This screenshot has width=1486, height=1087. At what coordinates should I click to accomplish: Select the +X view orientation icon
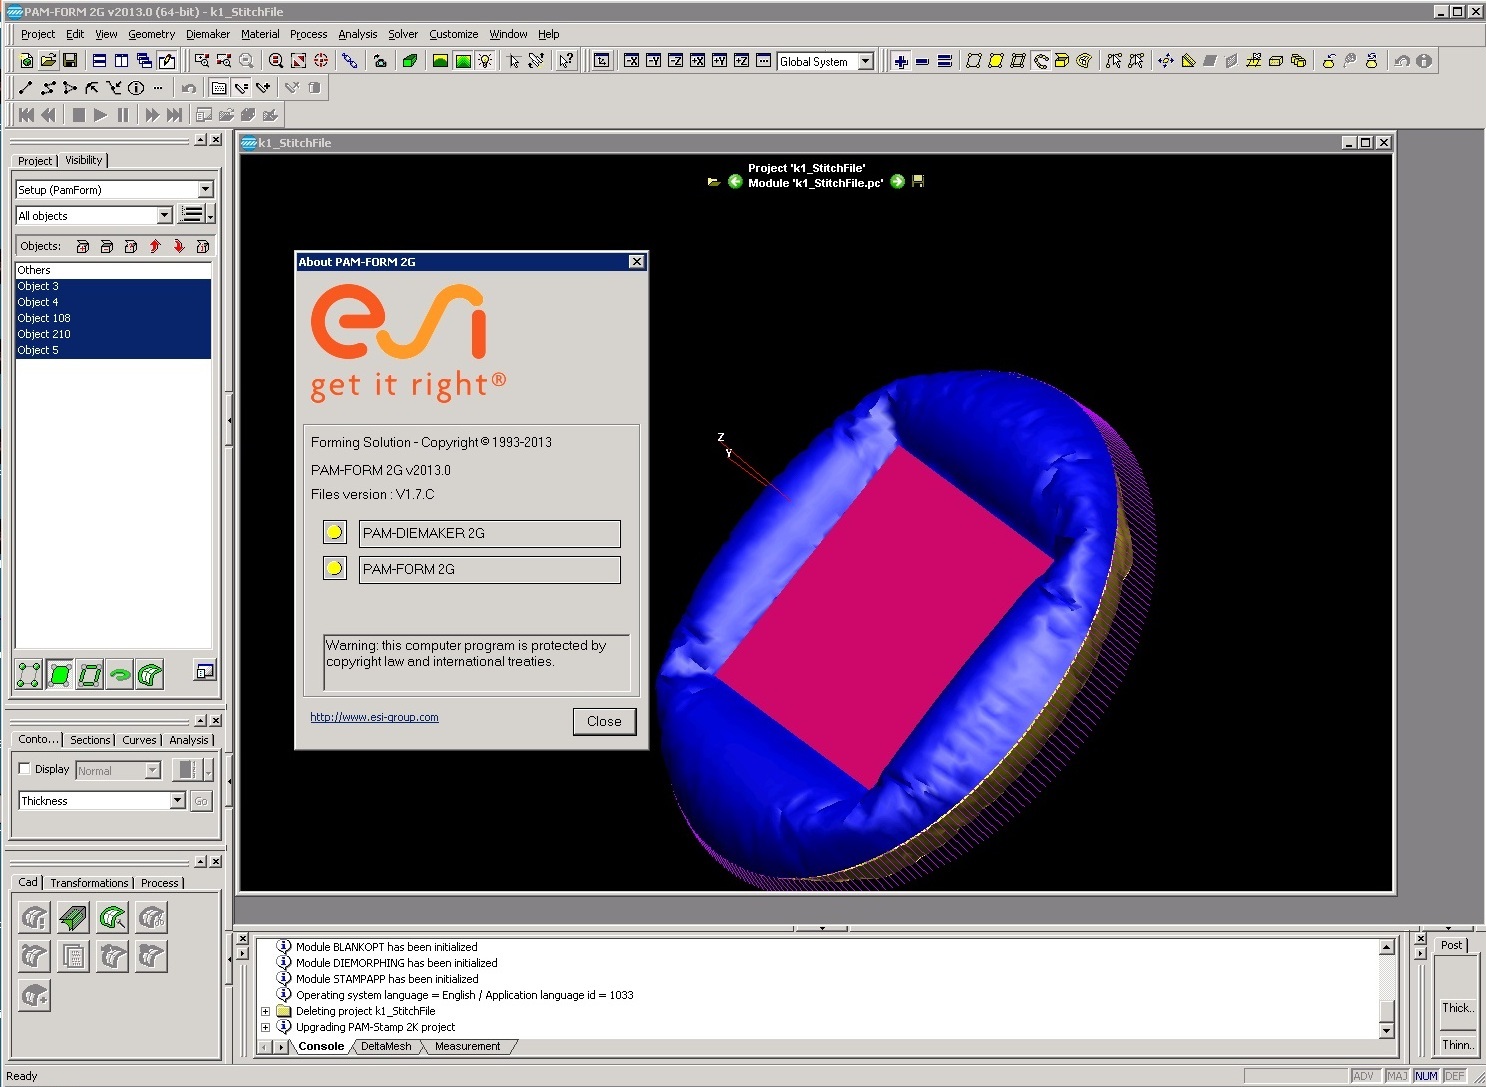tap(698, 61)
